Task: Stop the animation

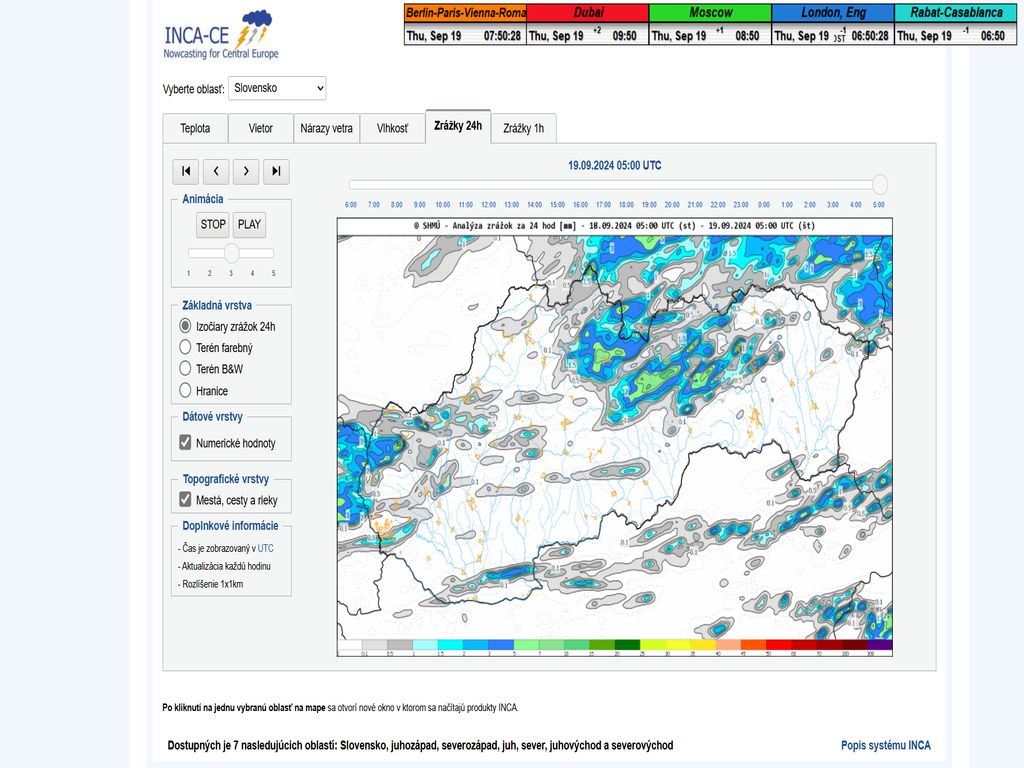Action: [x=213, y=224]
